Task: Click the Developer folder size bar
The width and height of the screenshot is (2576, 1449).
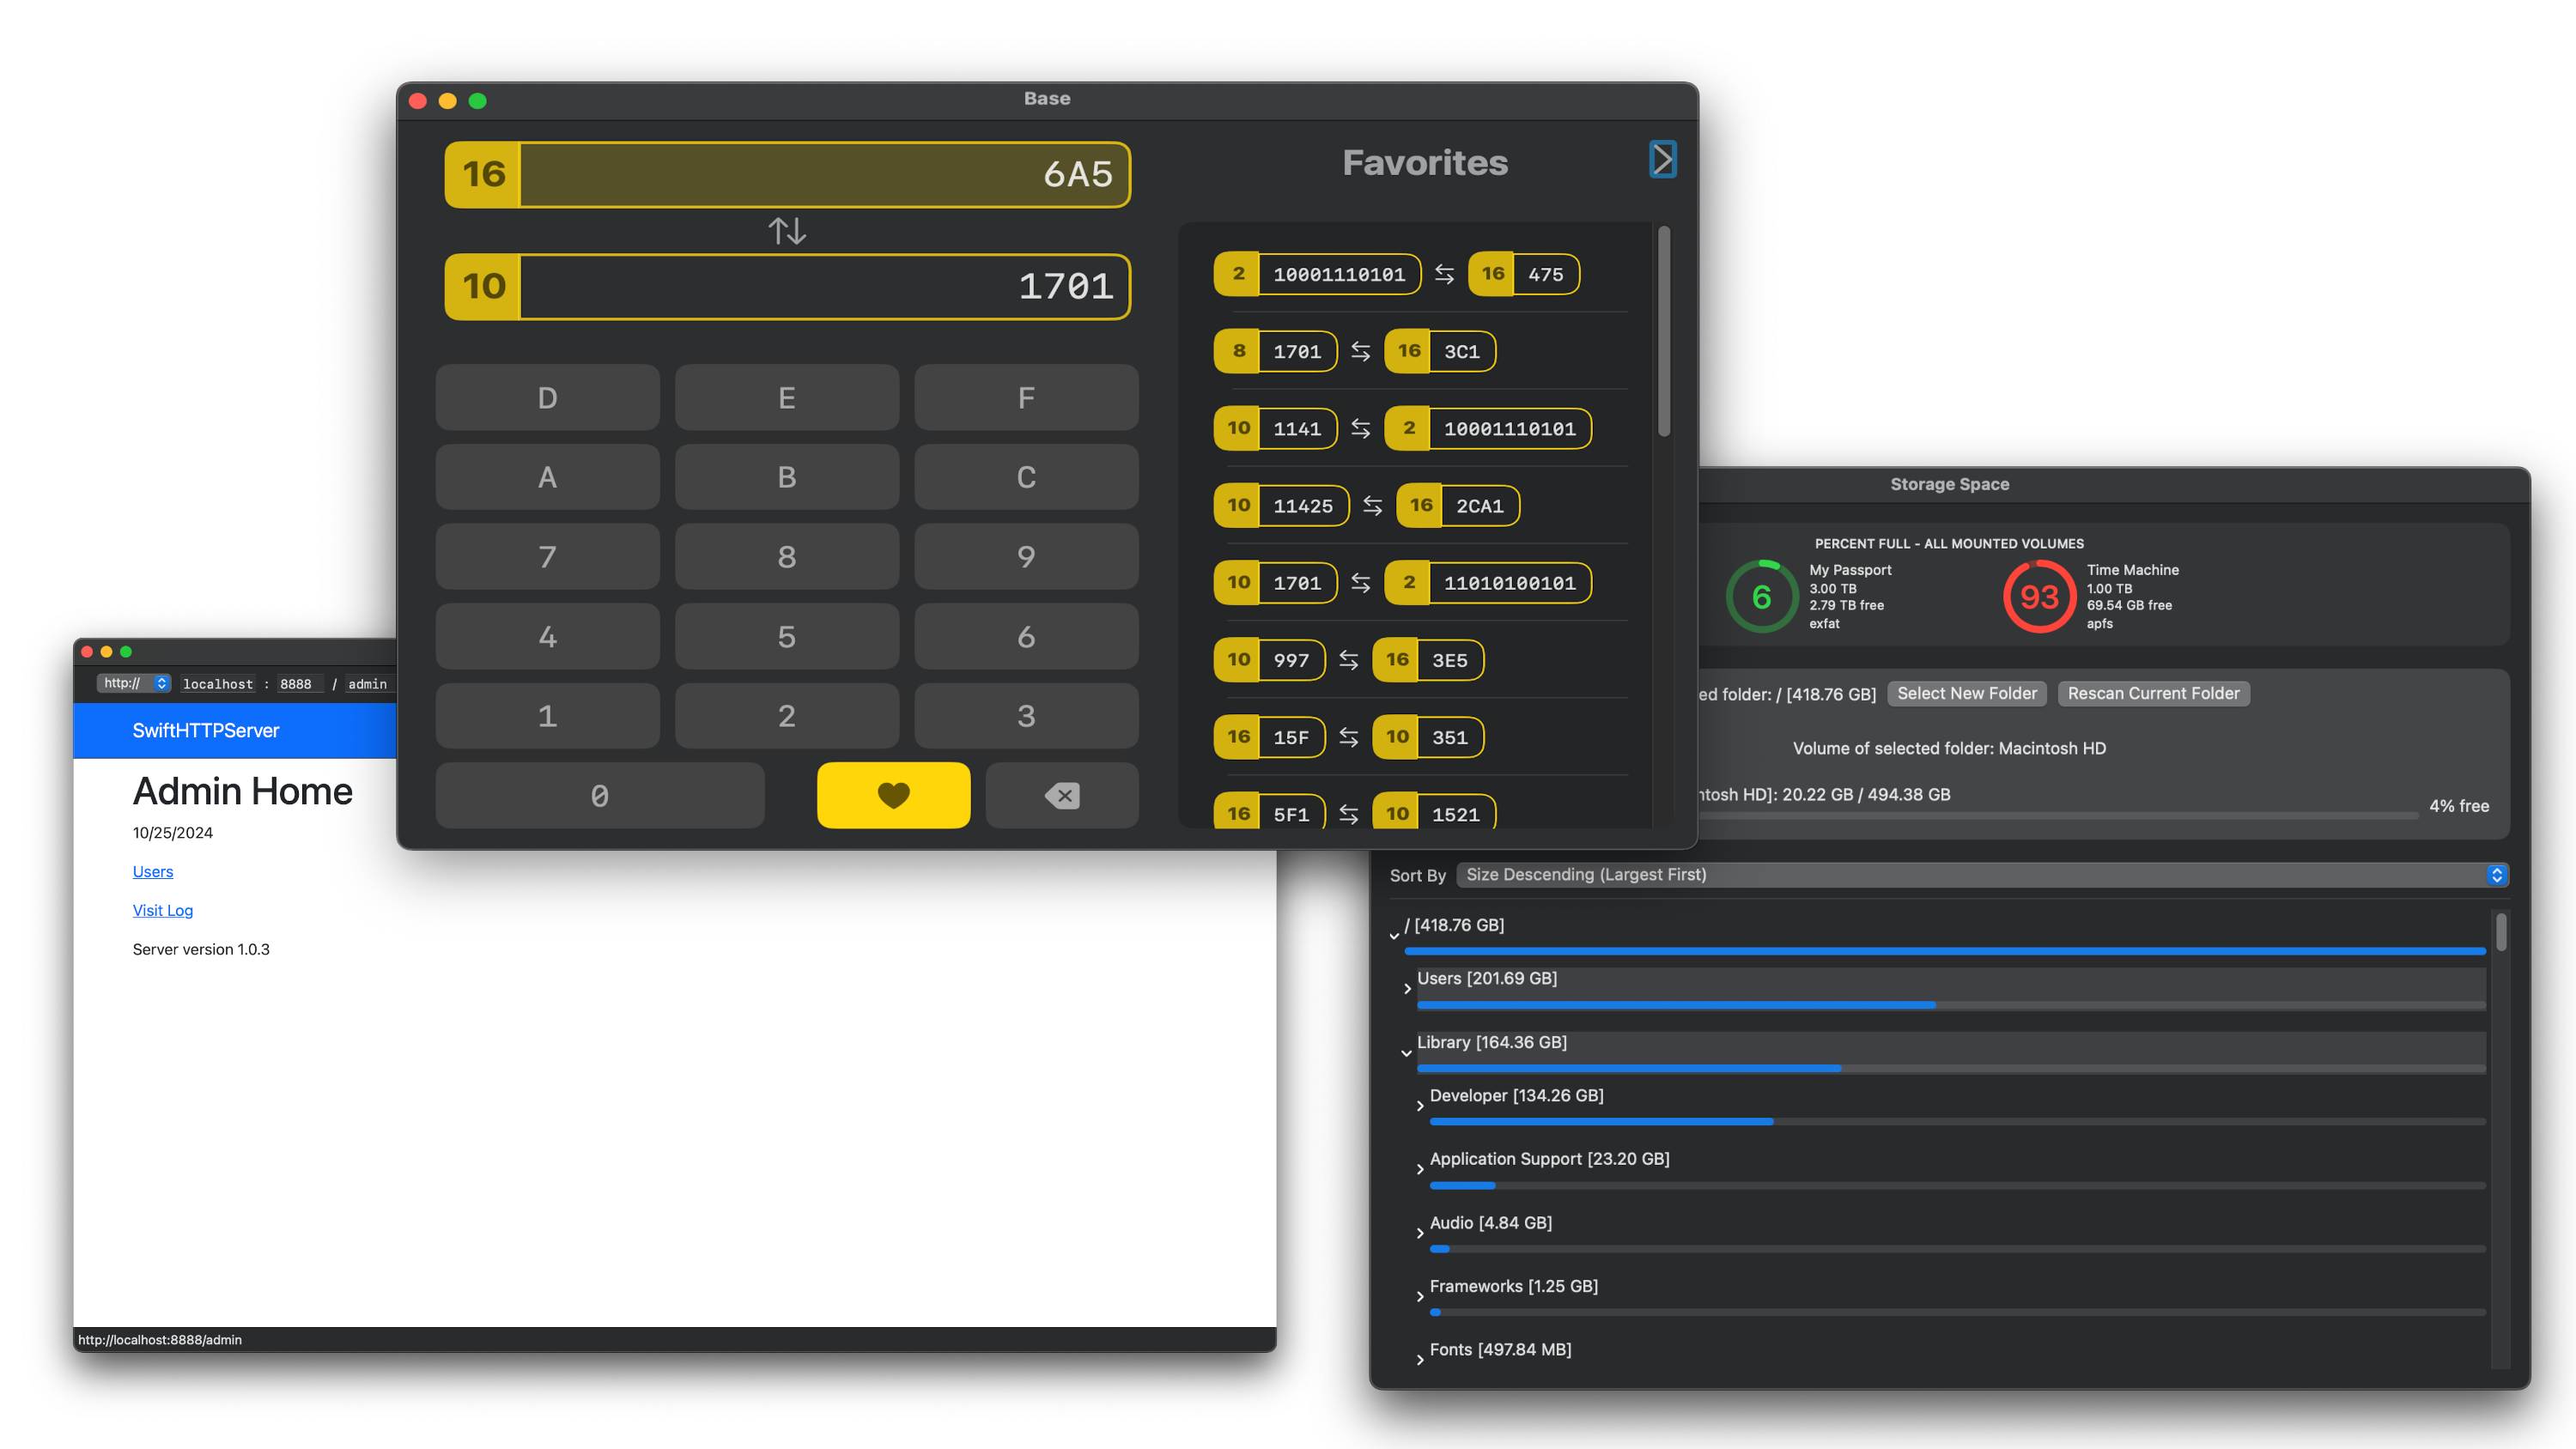Action: [1957, 1121]
